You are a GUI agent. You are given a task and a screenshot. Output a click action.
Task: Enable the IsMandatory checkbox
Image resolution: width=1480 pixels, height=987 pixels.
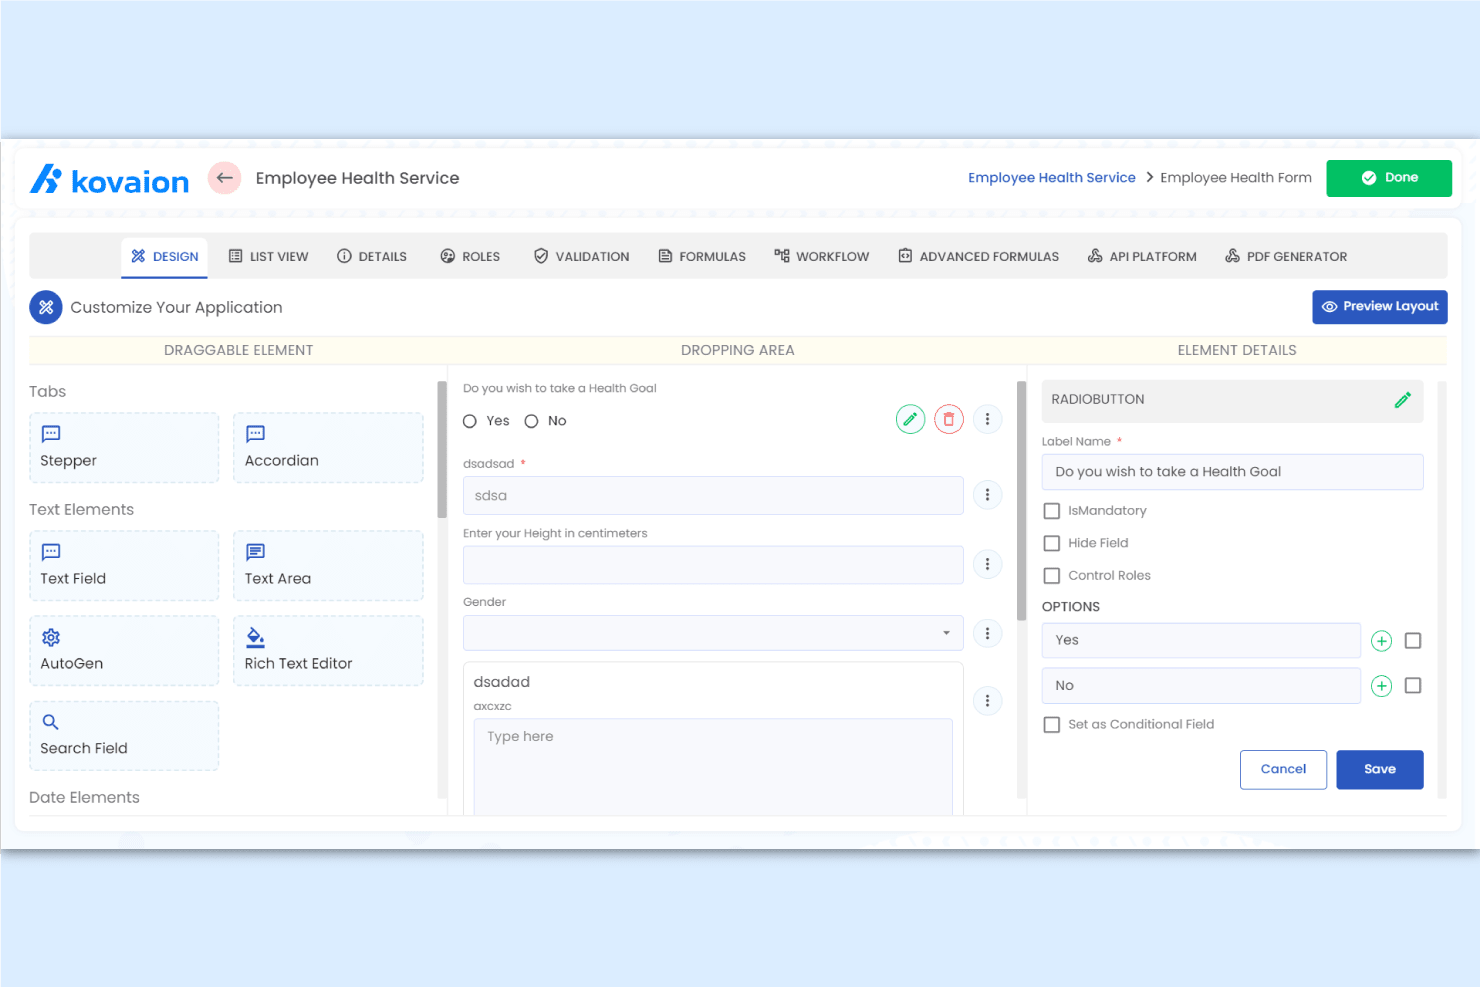tap(1051, 510)
